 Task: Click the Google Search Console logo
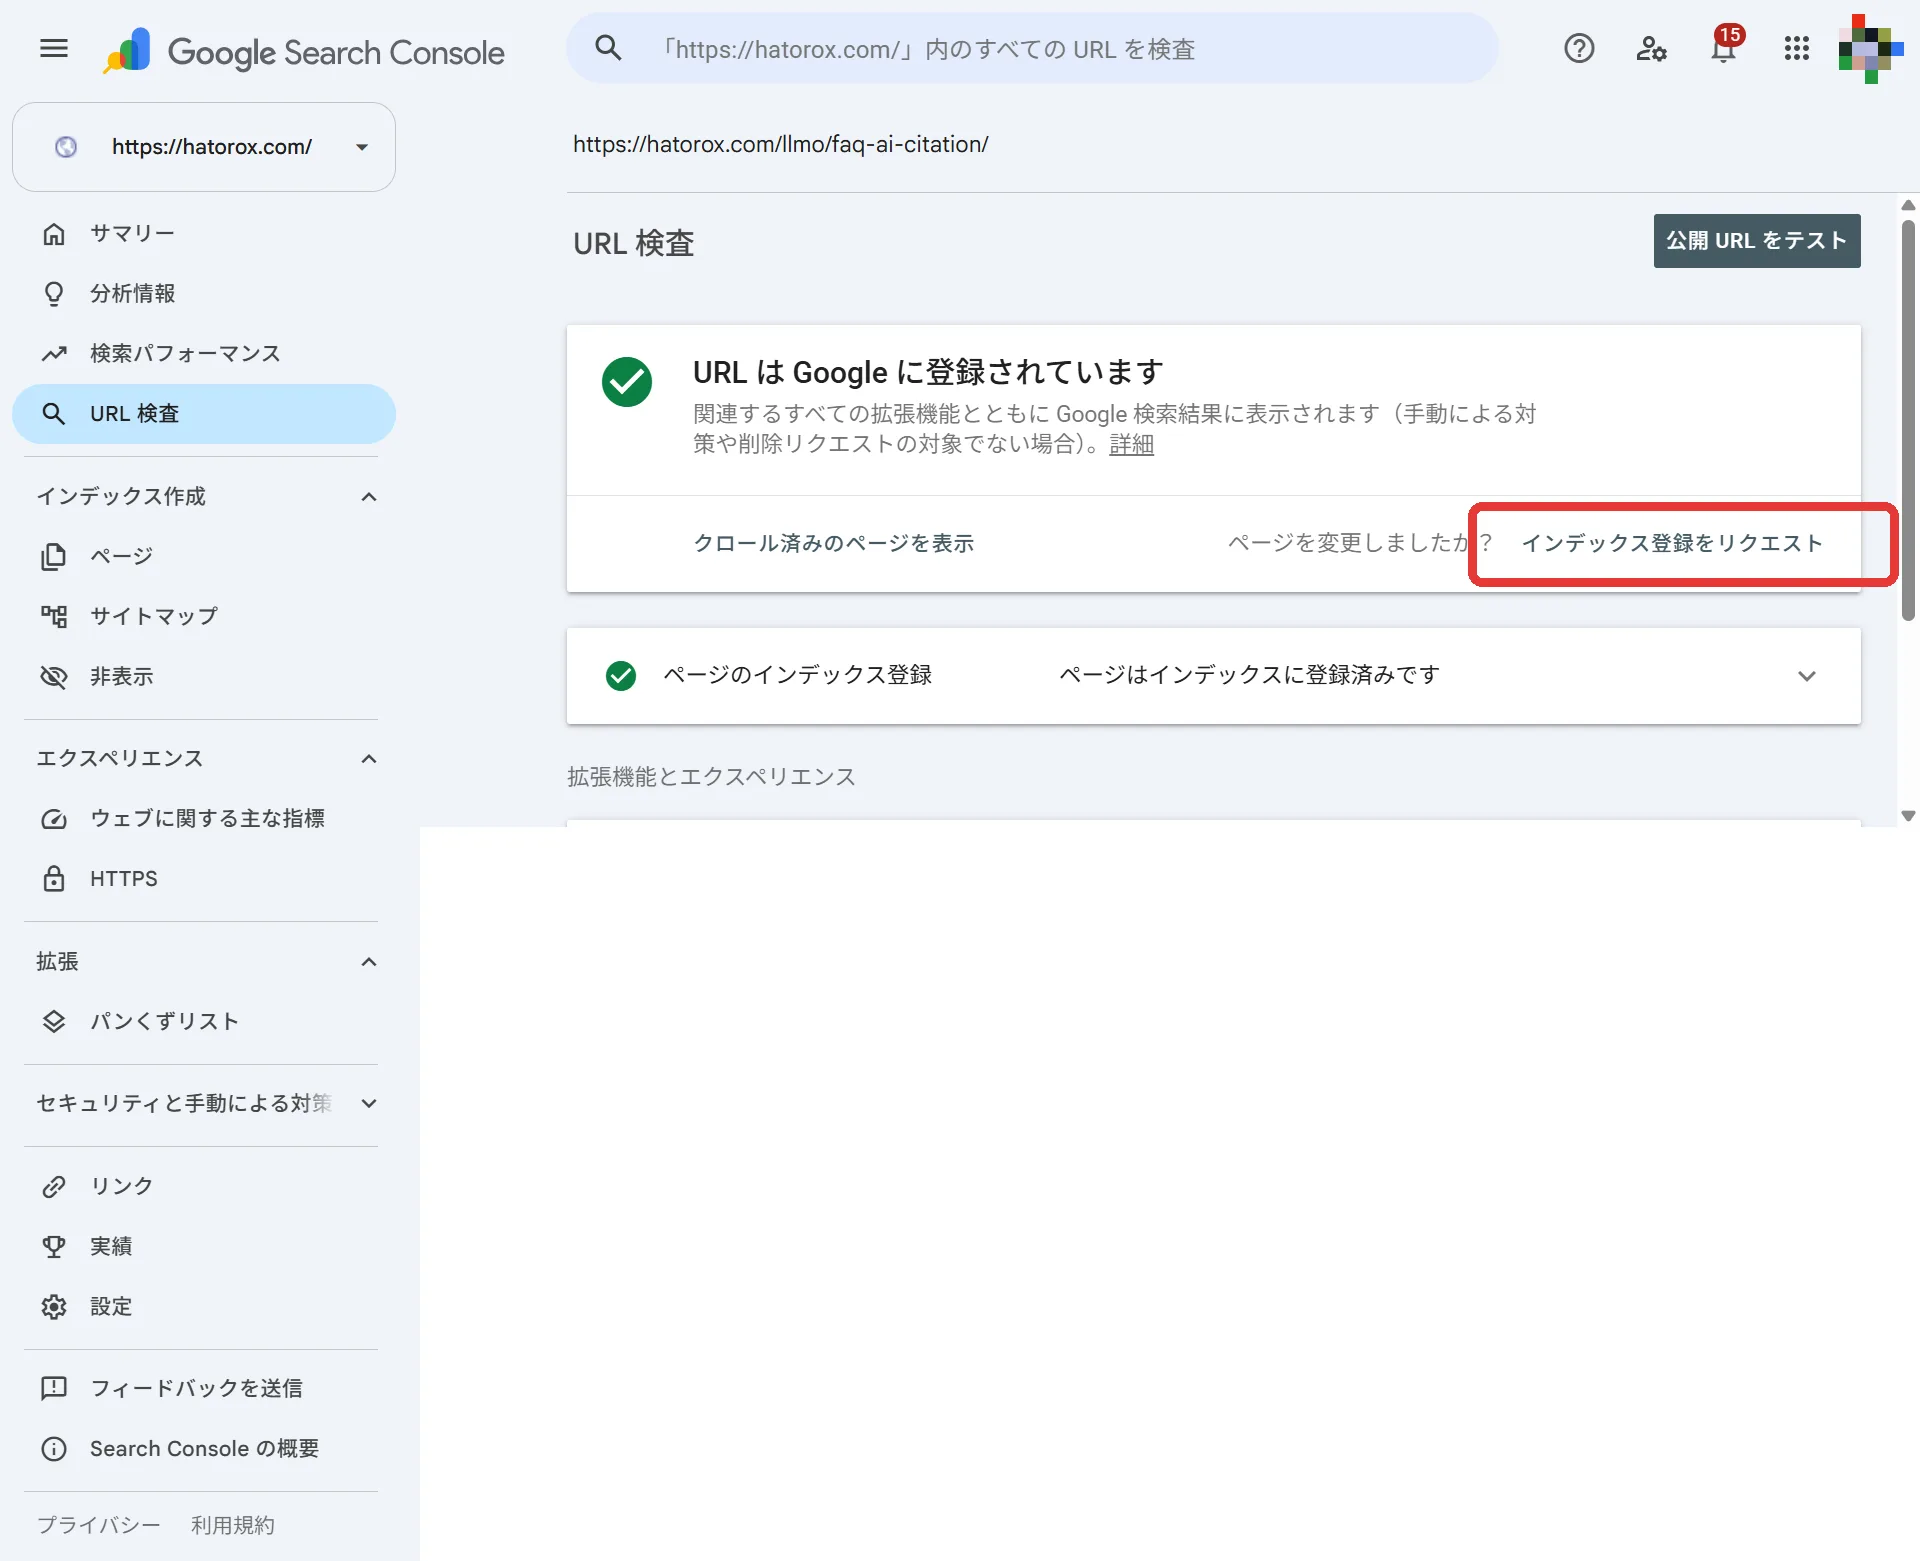(x=304, y=52)
